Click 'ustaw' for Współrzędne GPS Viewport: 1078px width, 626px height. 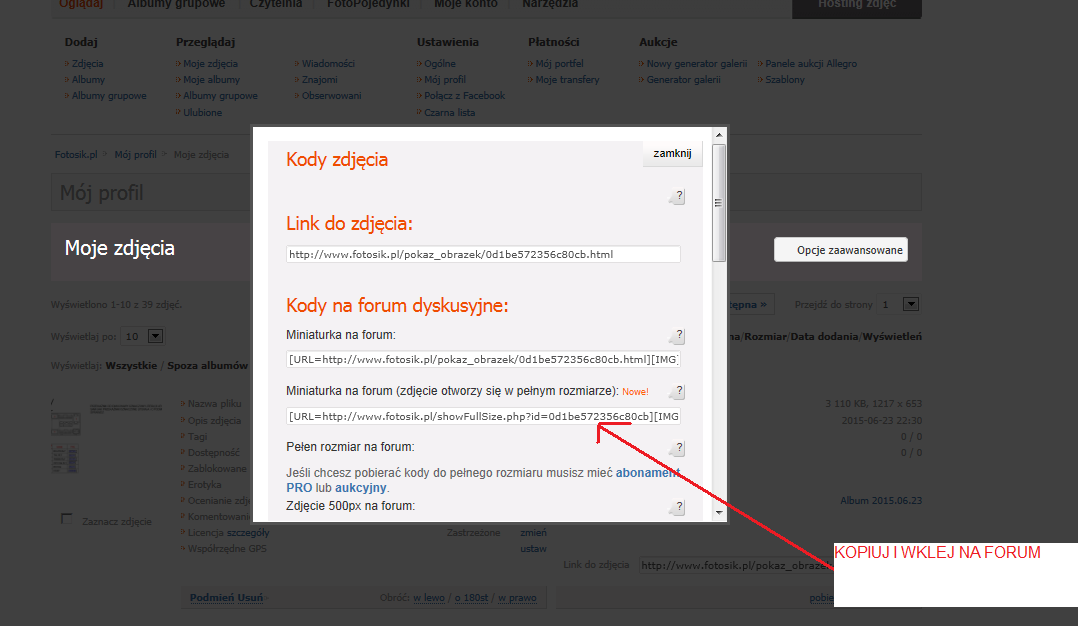coord(534,549)
